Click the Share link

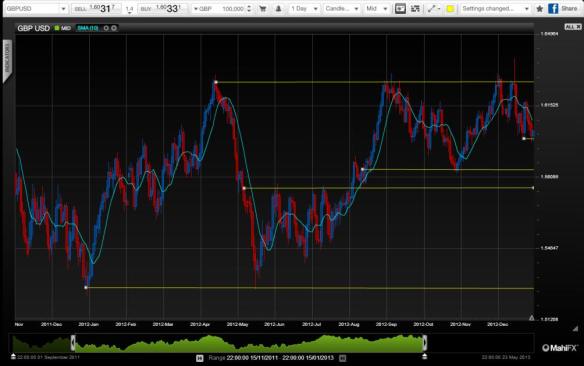click(569, 9)
